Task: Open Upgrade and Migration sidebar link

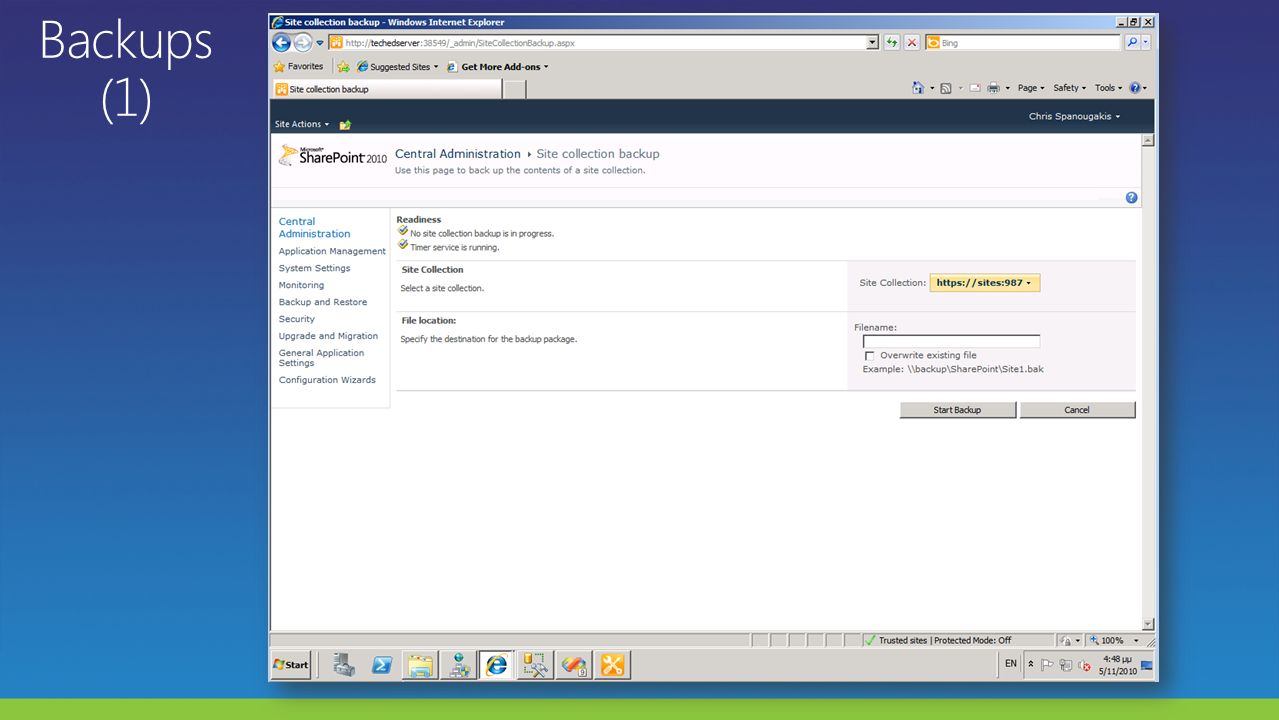Action: click(x=328, y=336)
